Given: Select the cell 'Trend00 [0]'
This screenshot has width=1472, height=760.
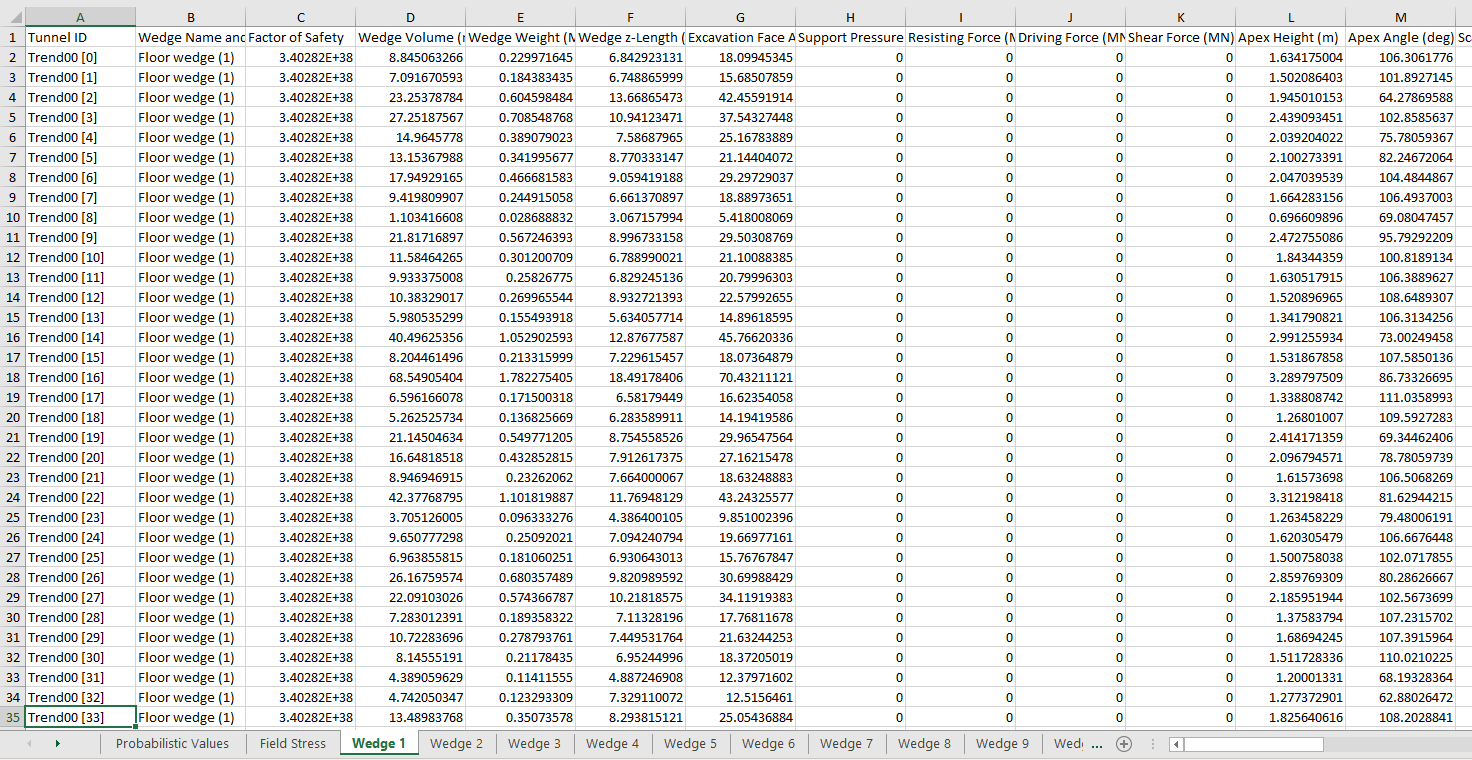Looking at the screenshot, I should 80,57.
